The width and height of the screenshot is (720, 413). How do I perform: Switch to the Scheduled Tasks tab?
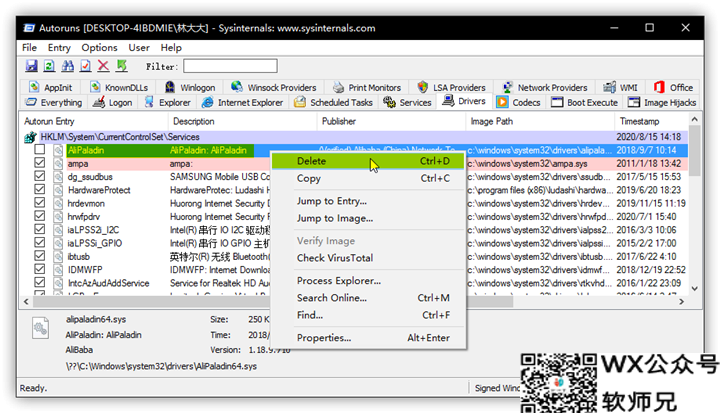[x=333, y=102]
